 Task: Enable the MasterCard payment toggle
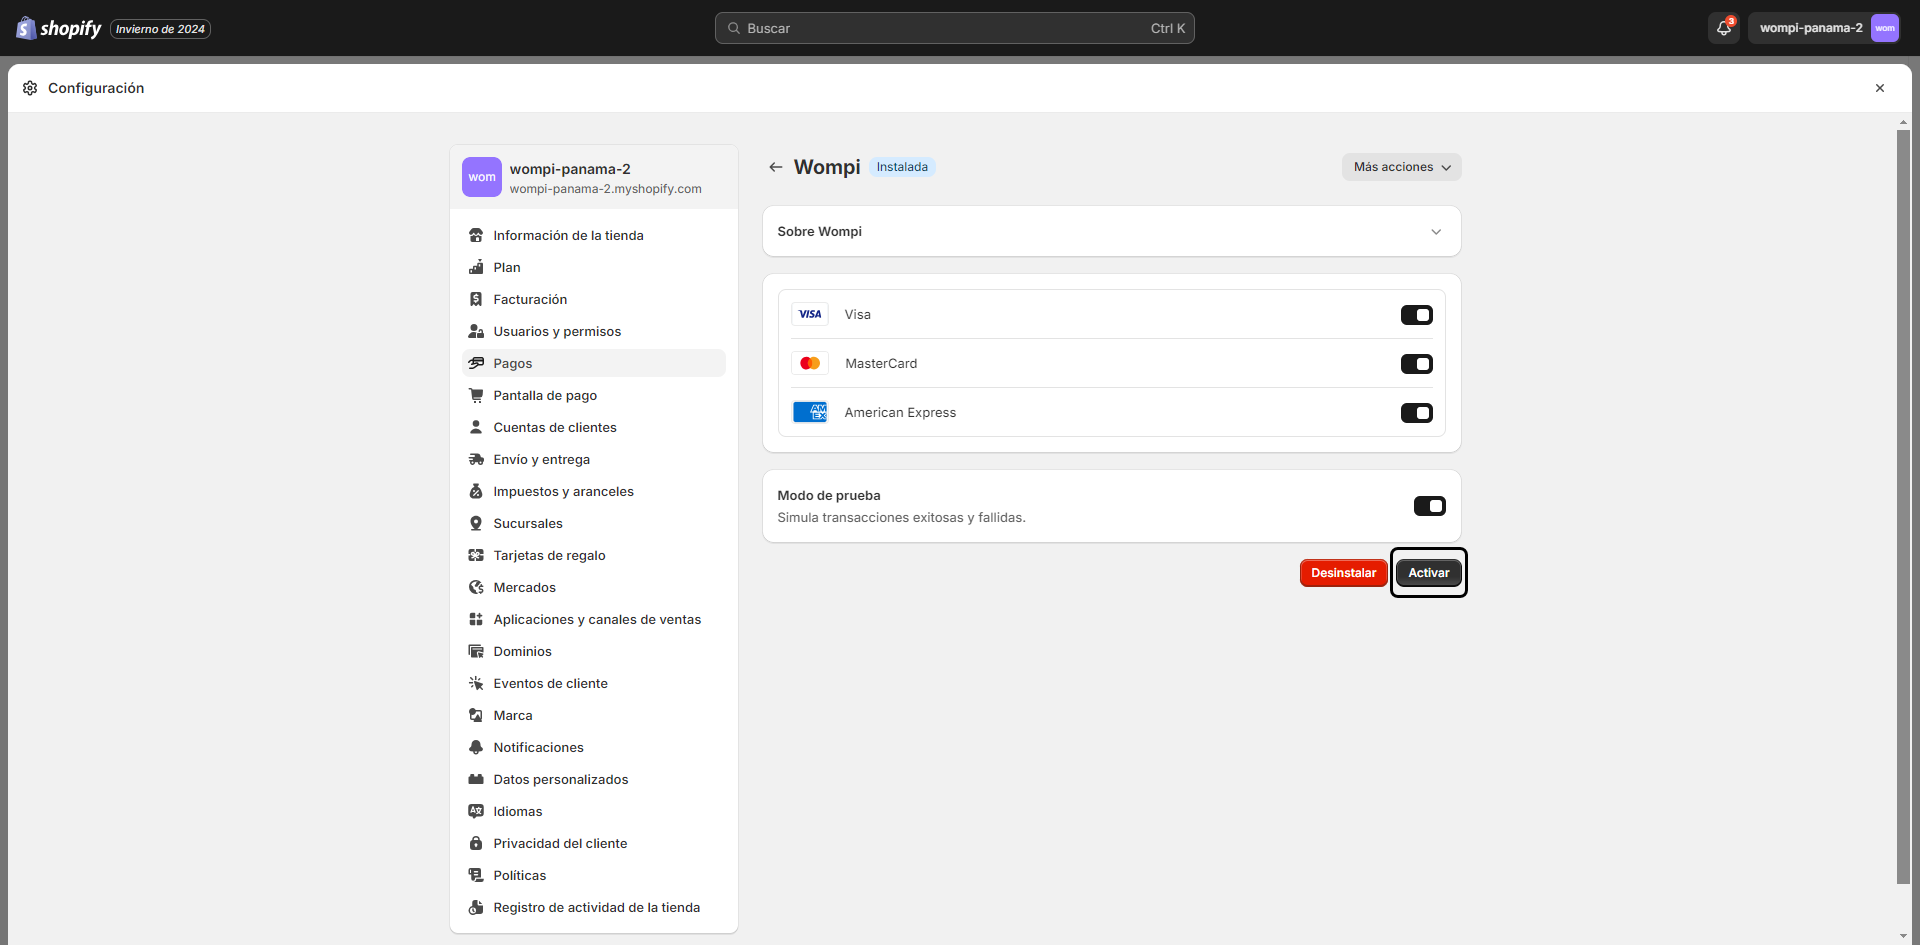pos(1417,363)
